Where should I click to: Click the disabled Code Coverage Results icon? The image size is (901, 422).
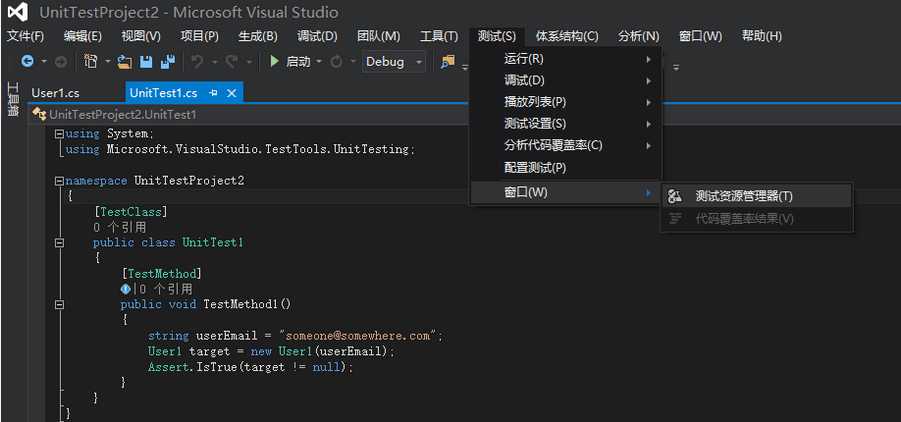pos(675,218)
